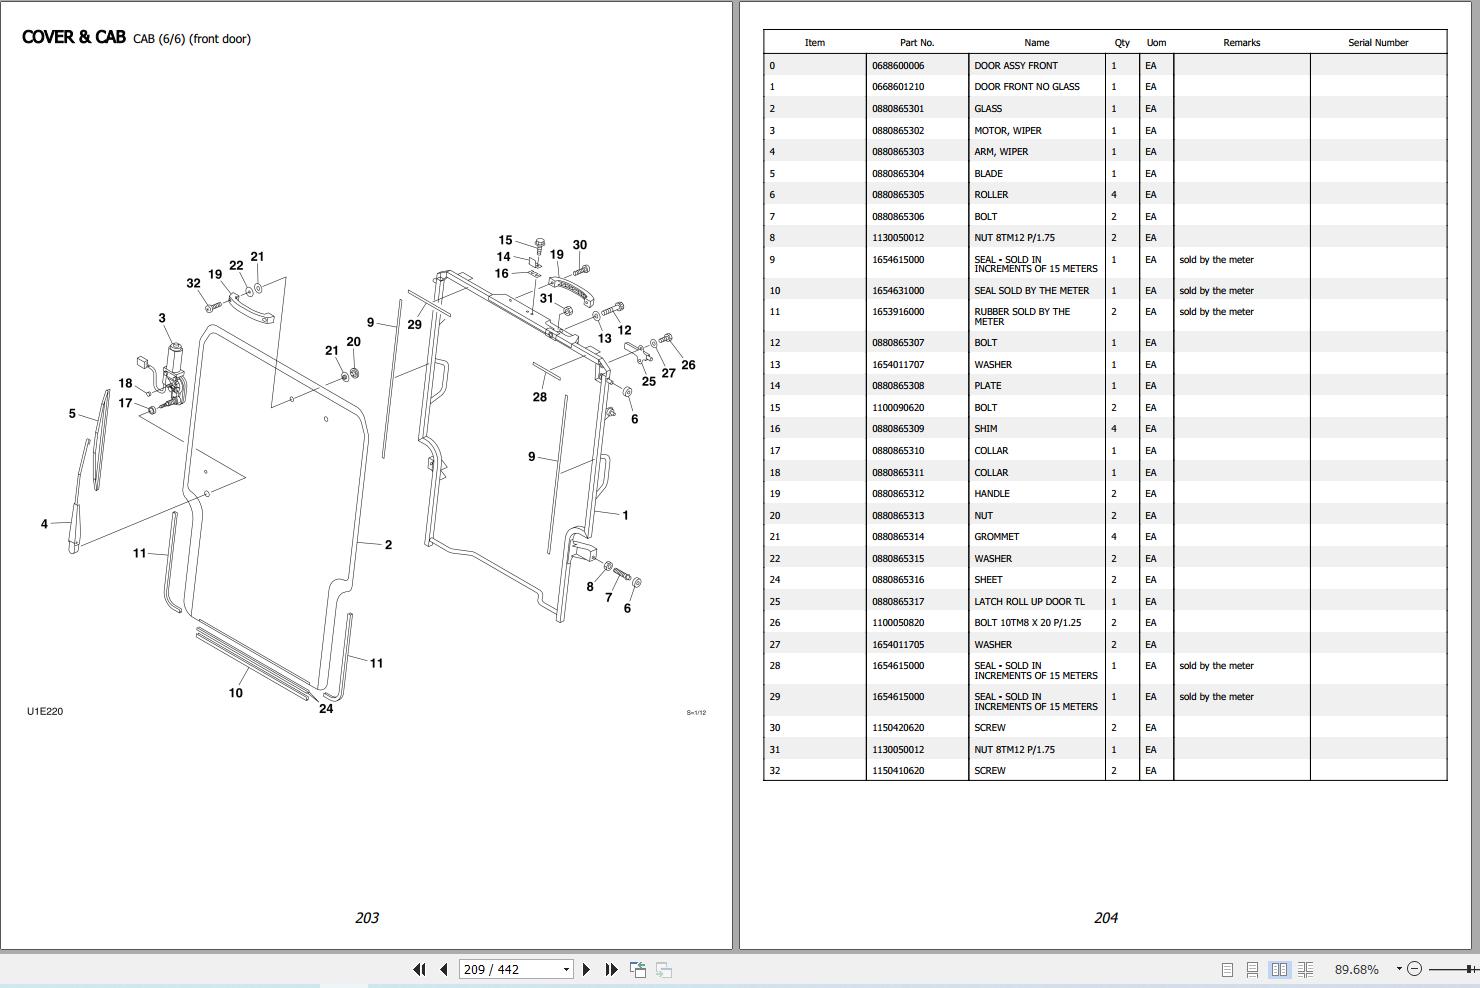Click callout 28 in the diagram
1480x988 pixels.
click(540, 397)
